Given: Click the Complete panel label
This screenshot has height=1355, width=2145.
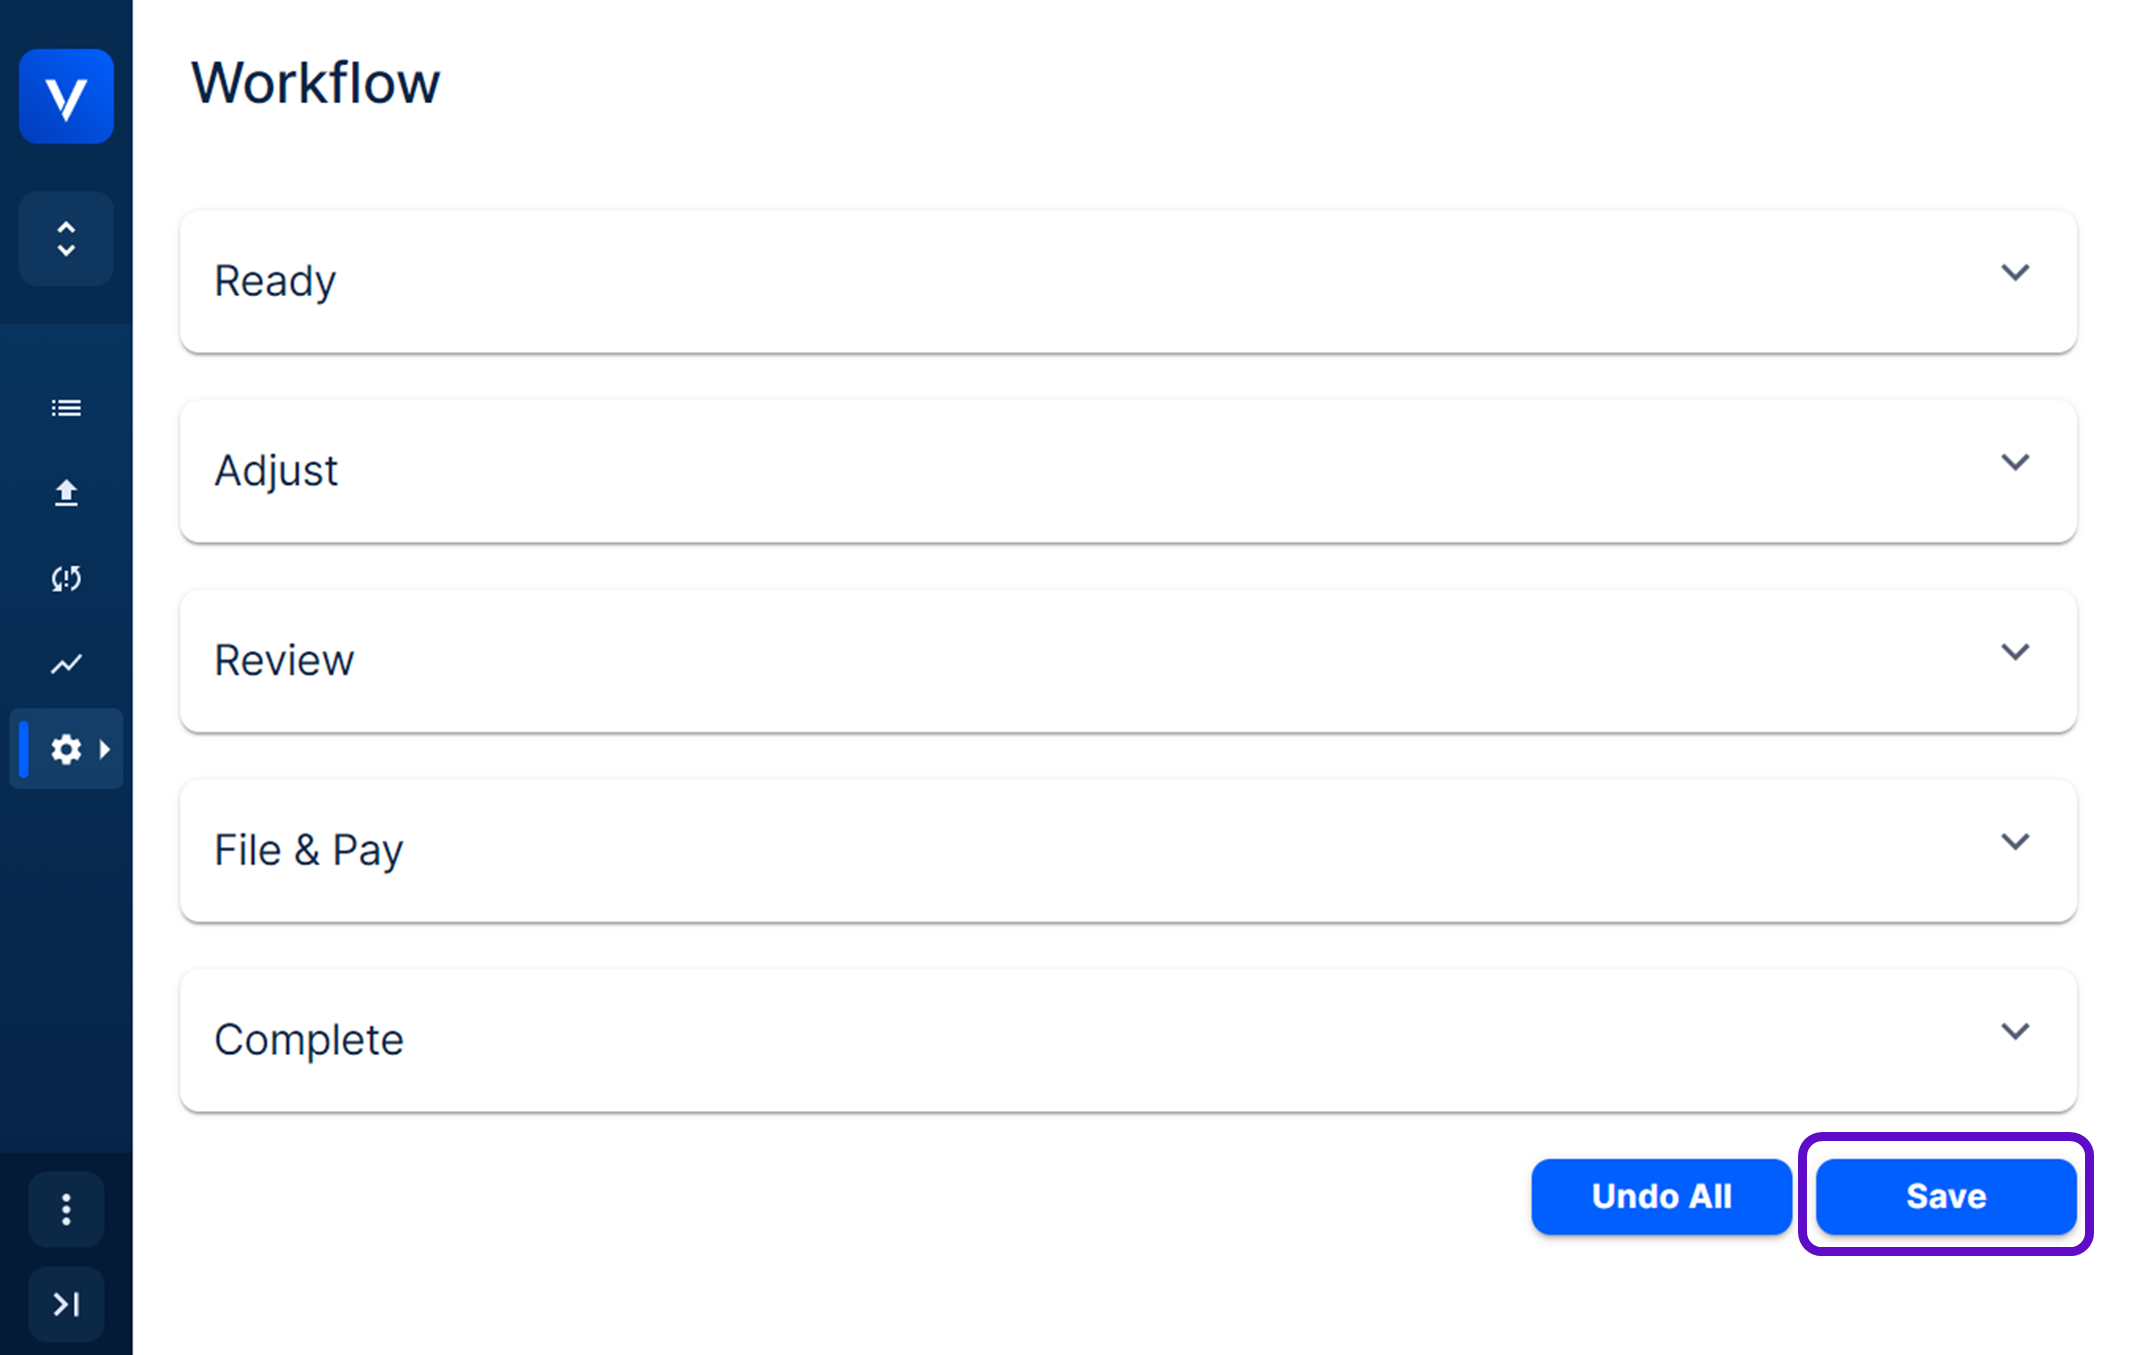Looking at the screenshot, I should pos(309,1040).
